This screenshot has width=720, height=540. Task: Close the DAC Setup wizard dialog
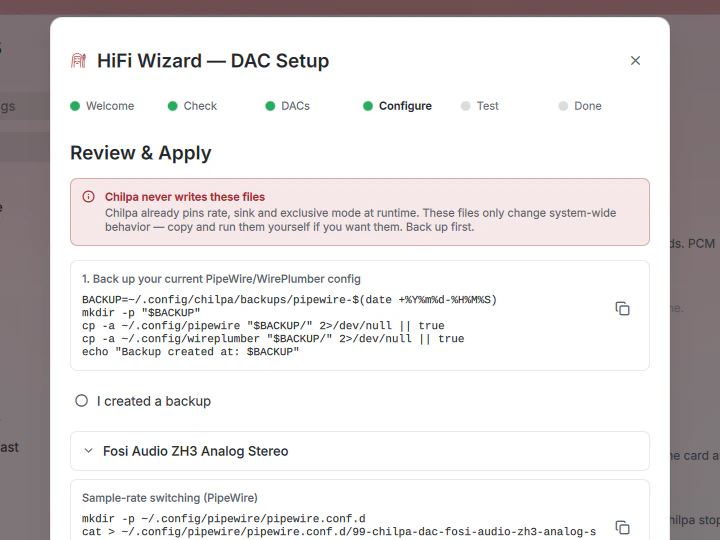[x=635, y=61]
